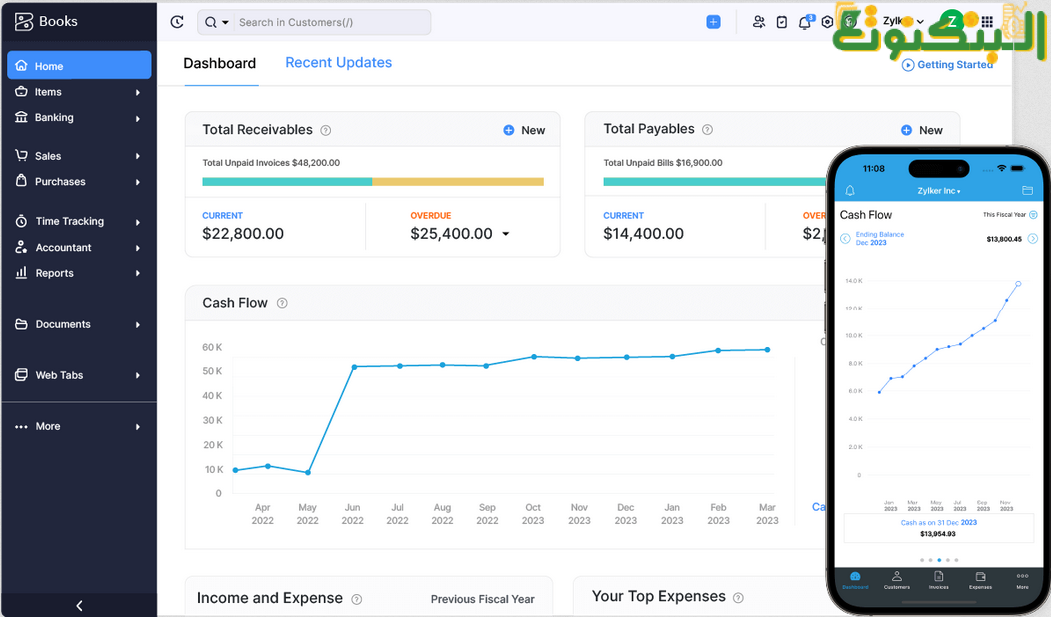Click the $22,800.00 current receivables amount
The height and width of the screenshot is (617, 1051).
click(243, 234)
